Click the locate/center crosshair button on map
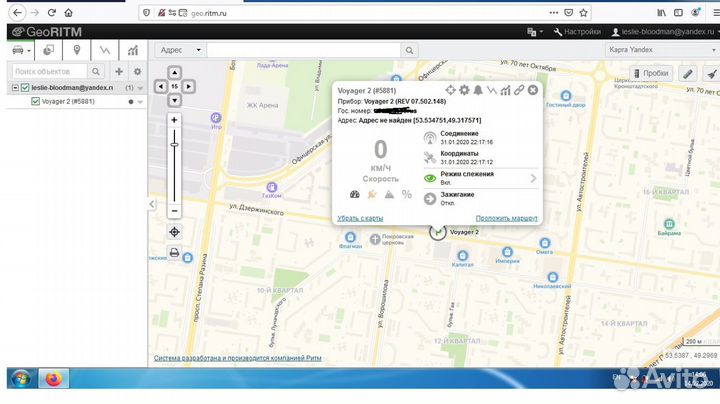 [175, 232]
